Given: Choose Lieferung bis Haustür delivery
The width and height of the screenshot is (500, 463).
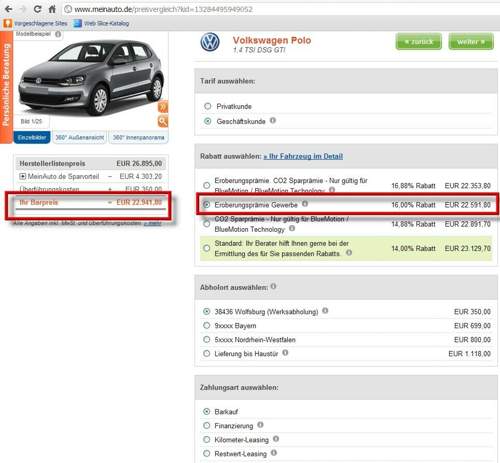Looking at the screenshot, I should 207,354.
